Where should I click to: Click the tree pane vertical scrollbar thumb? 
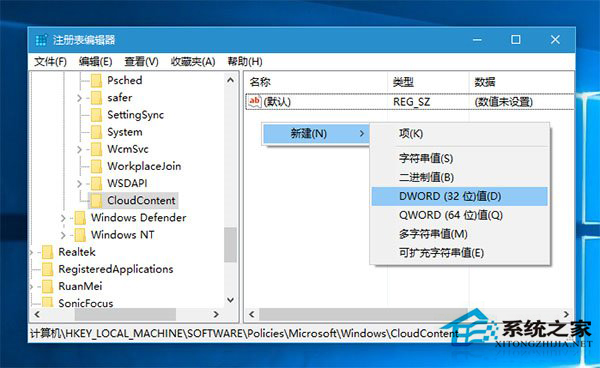[230, 245]
